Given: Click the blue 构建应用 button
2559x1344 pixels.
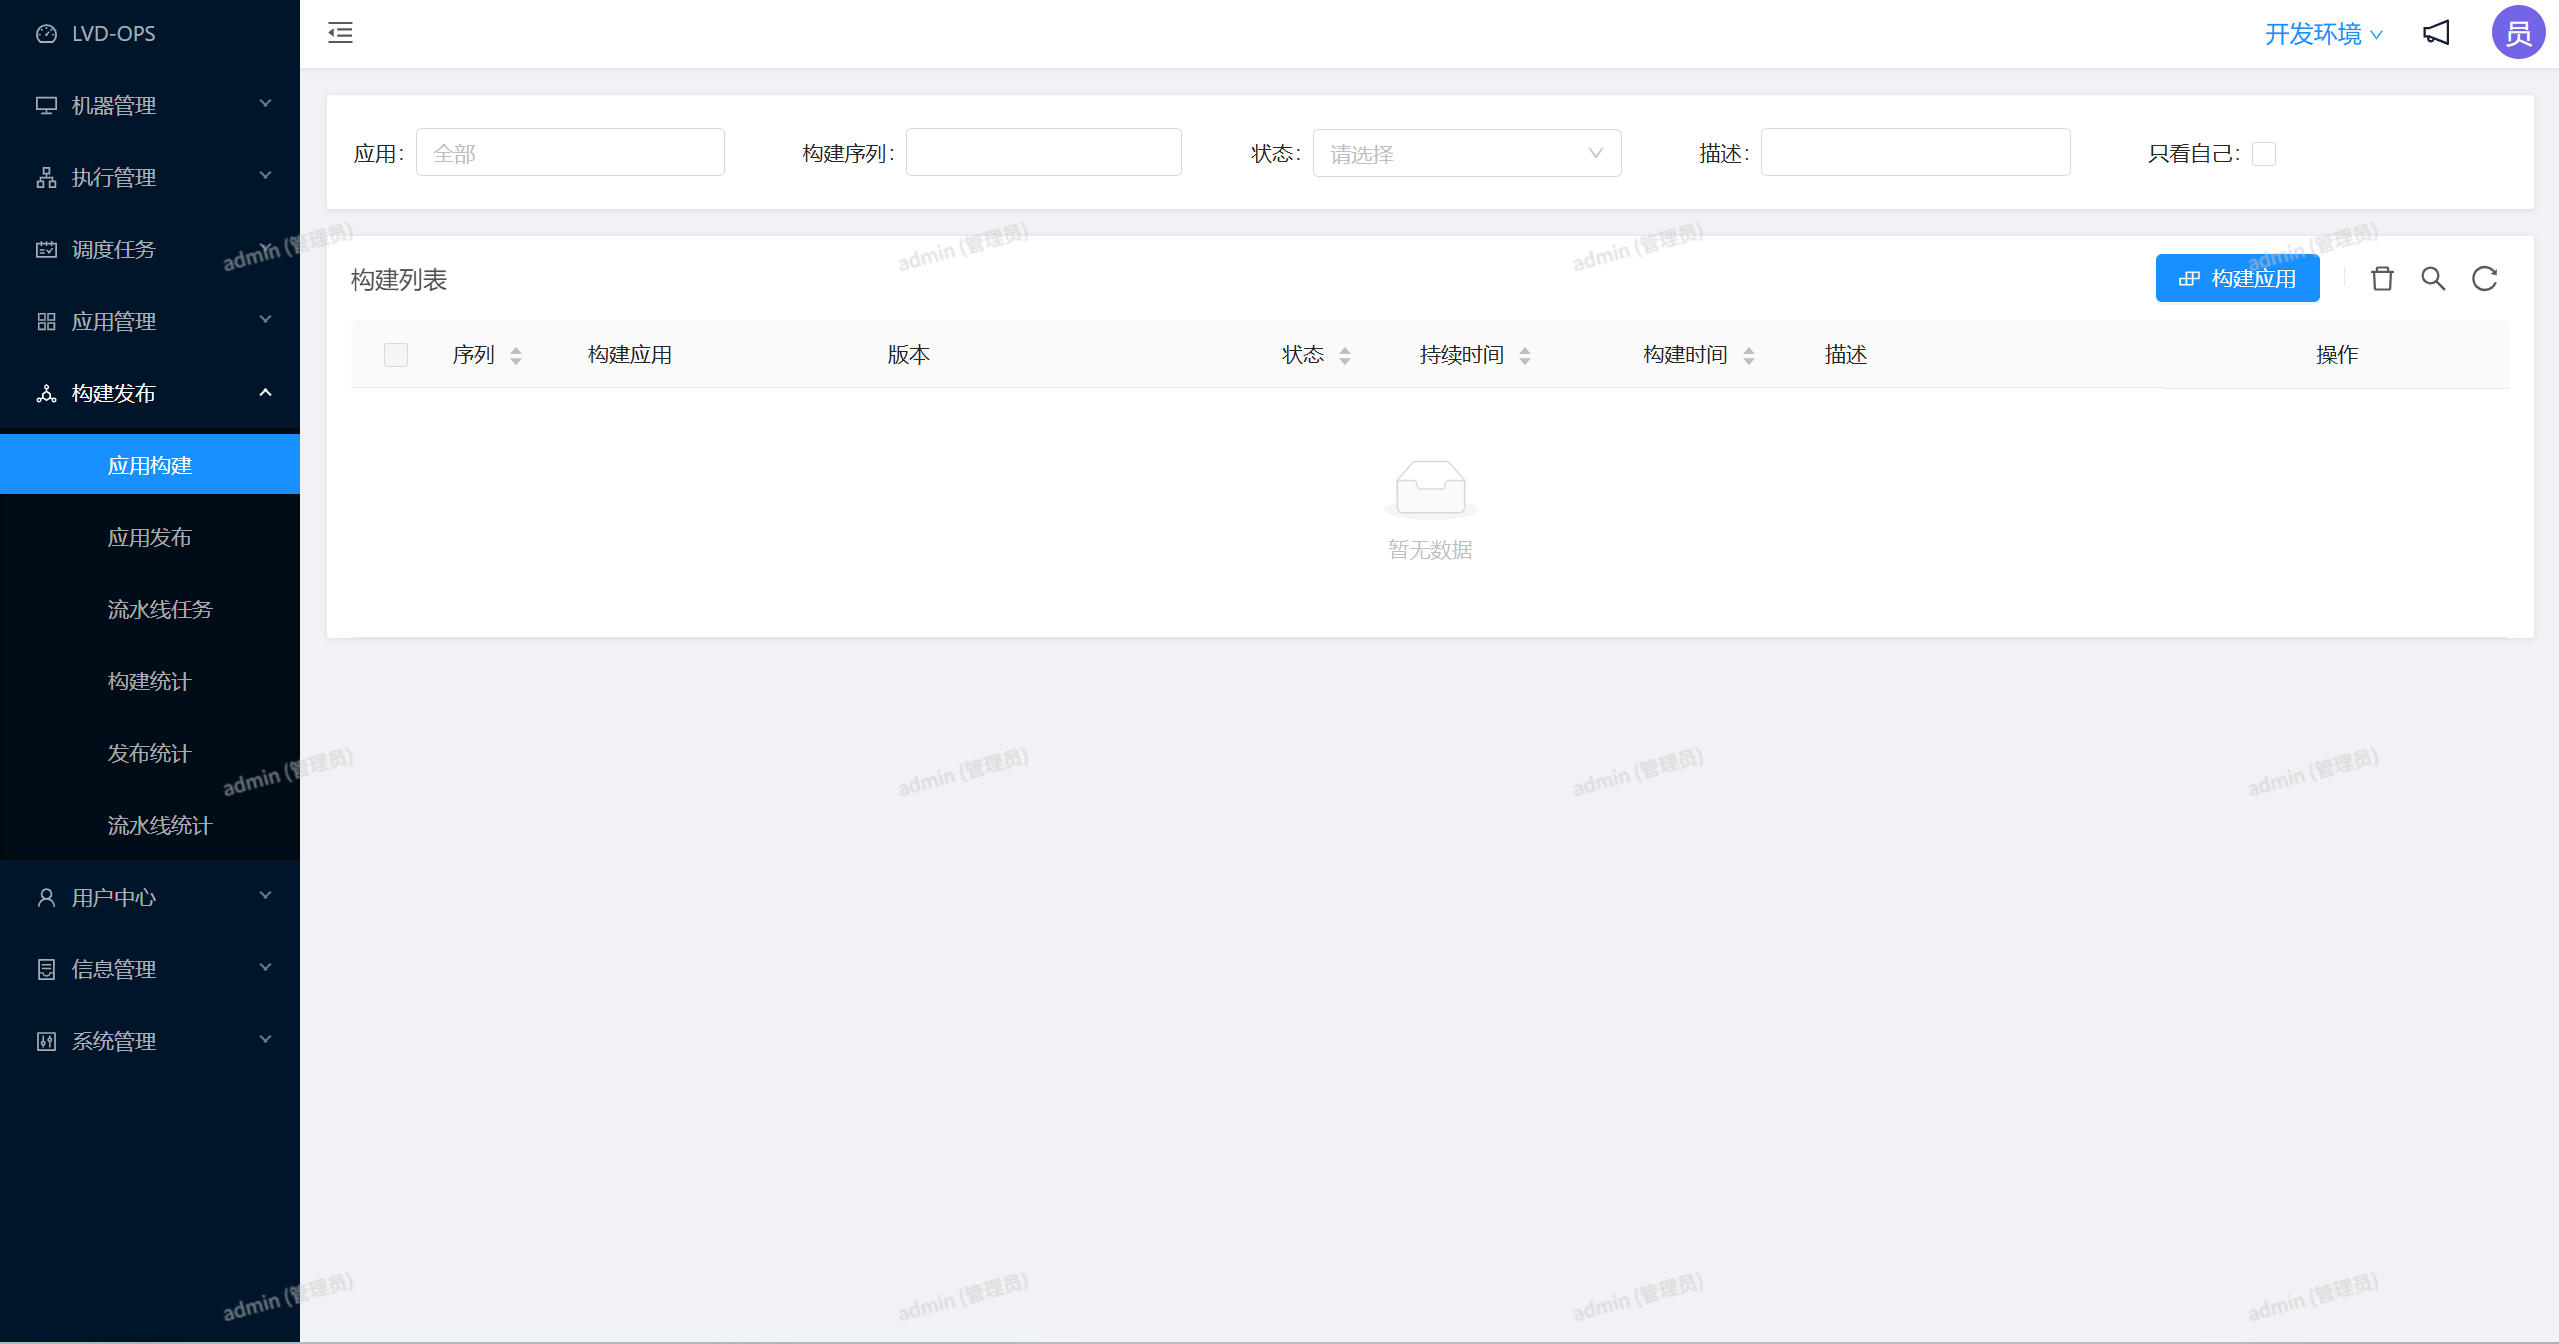Looking at the screenshot, I should [x=2237, y=279].
